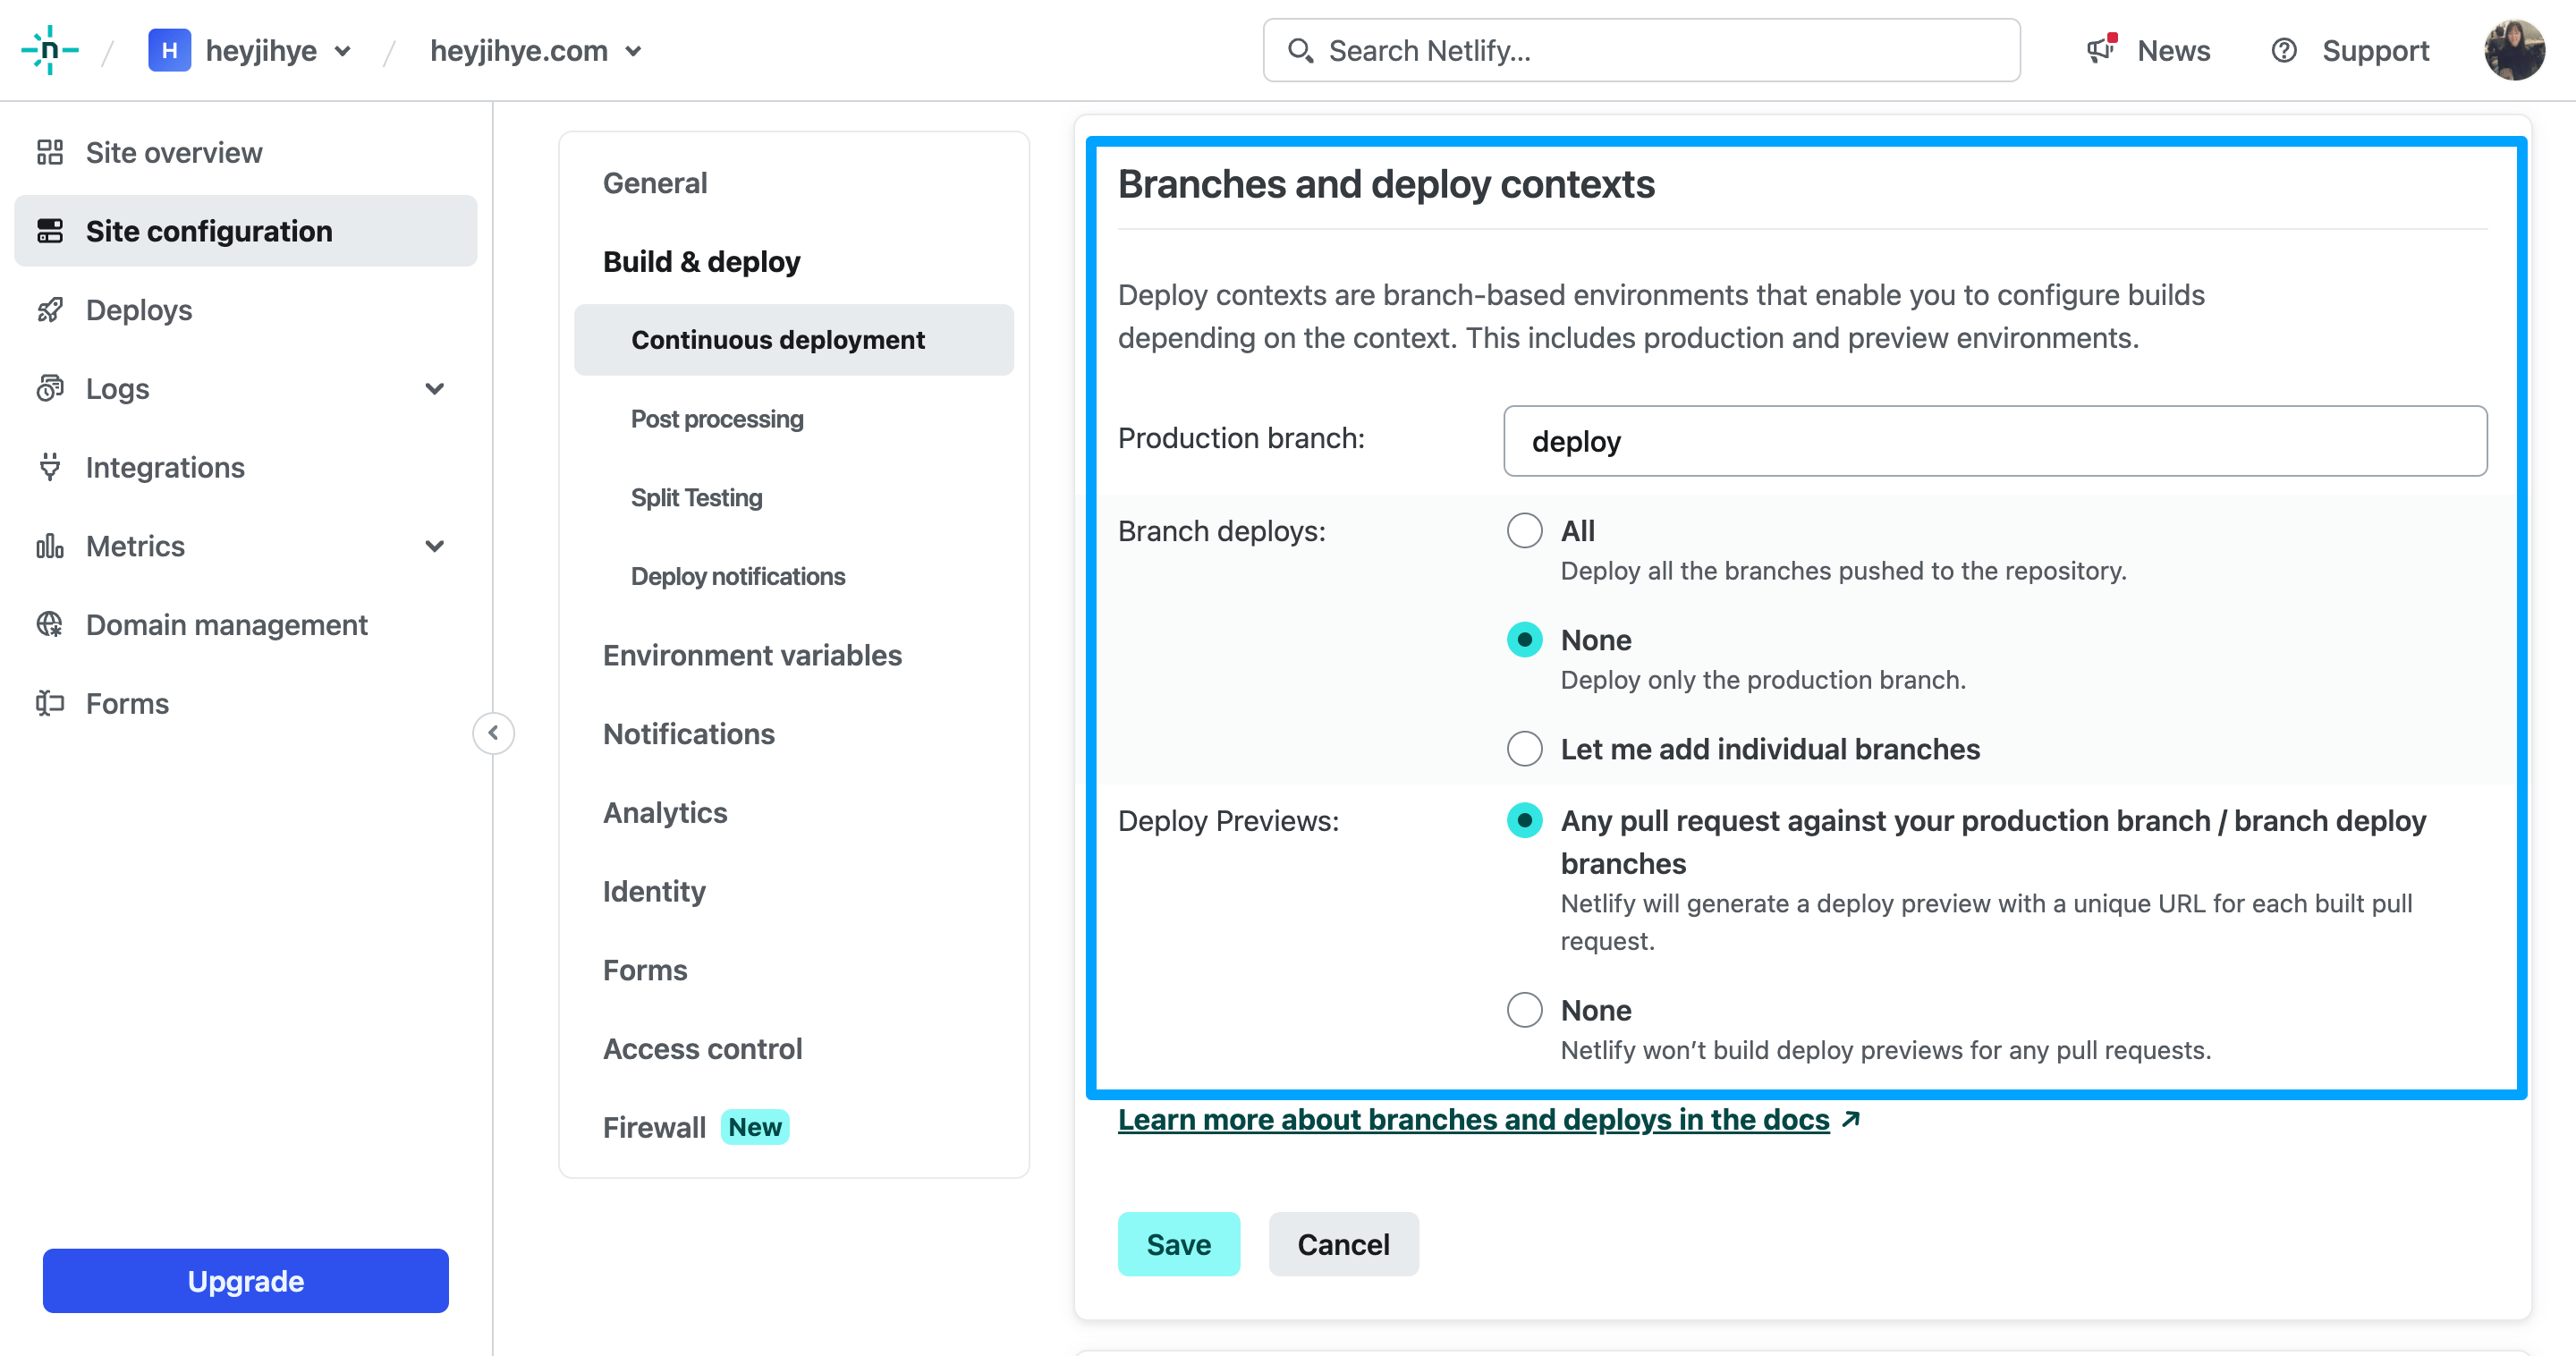Viewport: 2576px width, 1356px height.
Task: Click the Integrations plug icon
Action: tap(49, 467)
